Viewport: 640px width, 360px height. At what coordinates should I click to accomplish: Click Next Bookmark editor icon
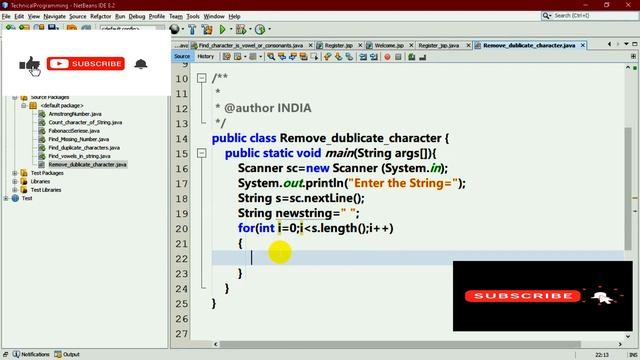(338, 57)
